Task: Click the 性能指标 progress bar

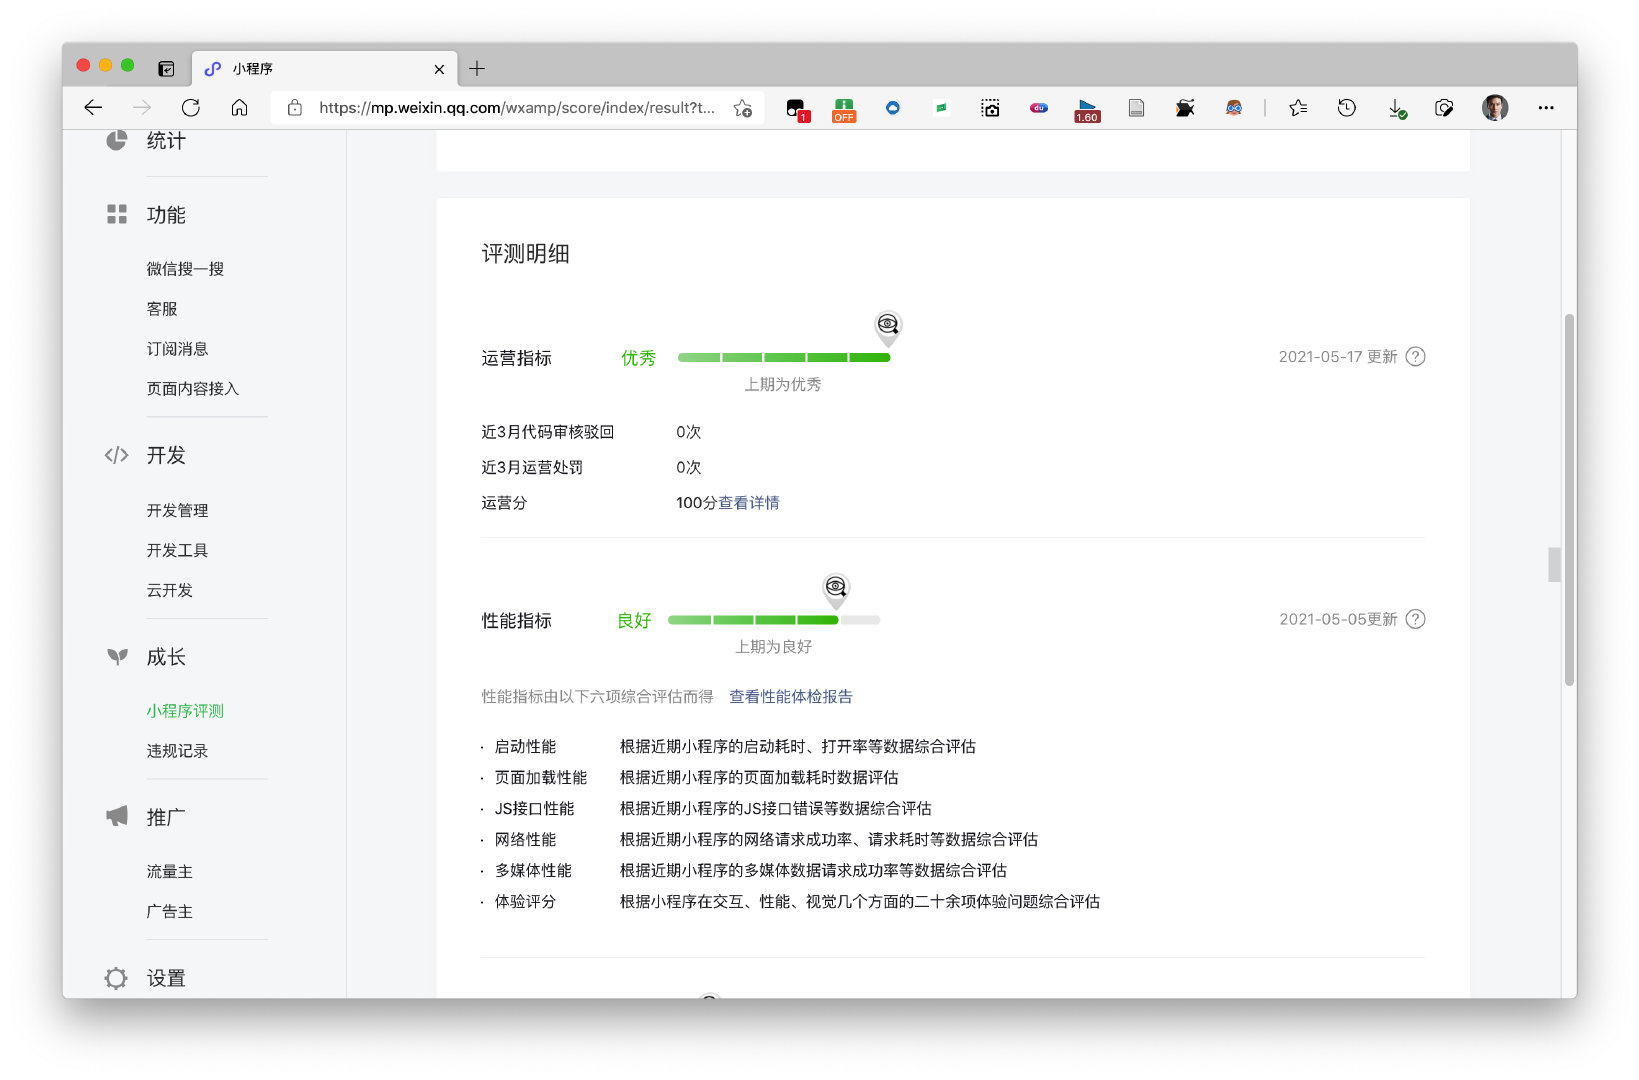Action: [773, 620]
